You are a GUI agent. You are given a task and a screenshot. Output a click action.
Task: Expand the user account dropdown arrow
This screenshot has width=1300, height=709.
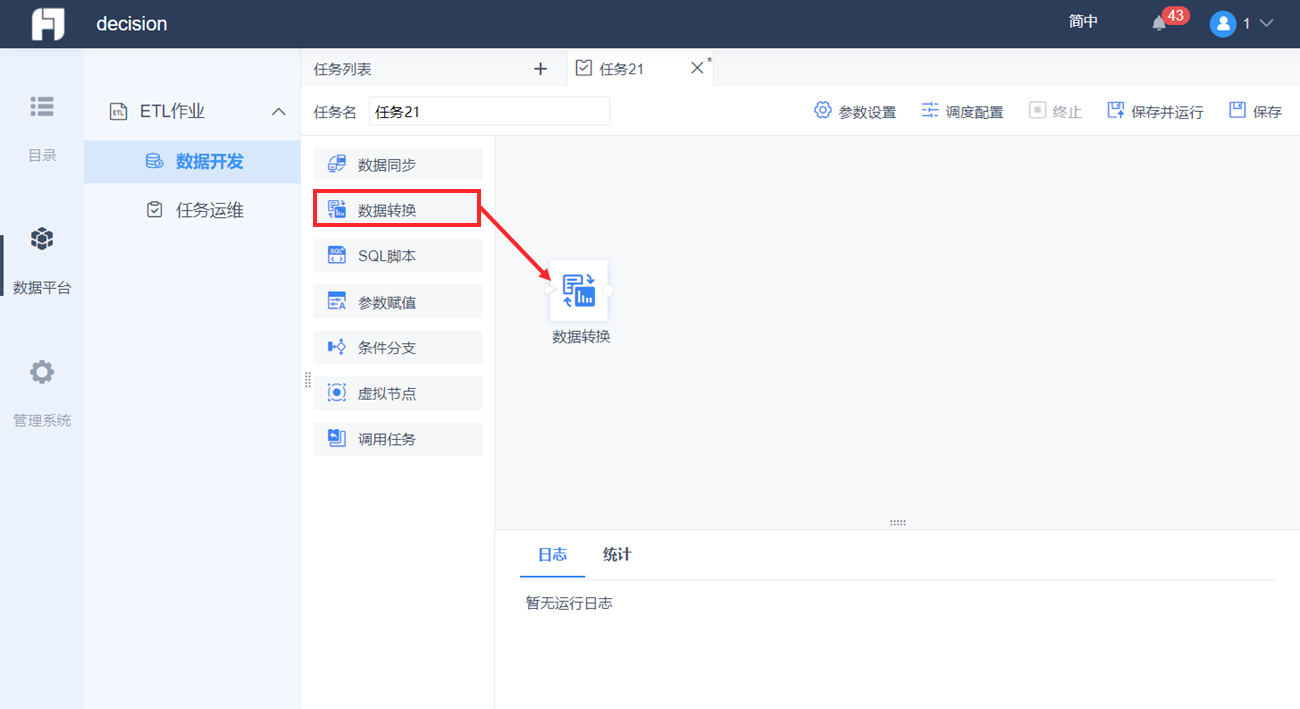[x=1266, y=23]
